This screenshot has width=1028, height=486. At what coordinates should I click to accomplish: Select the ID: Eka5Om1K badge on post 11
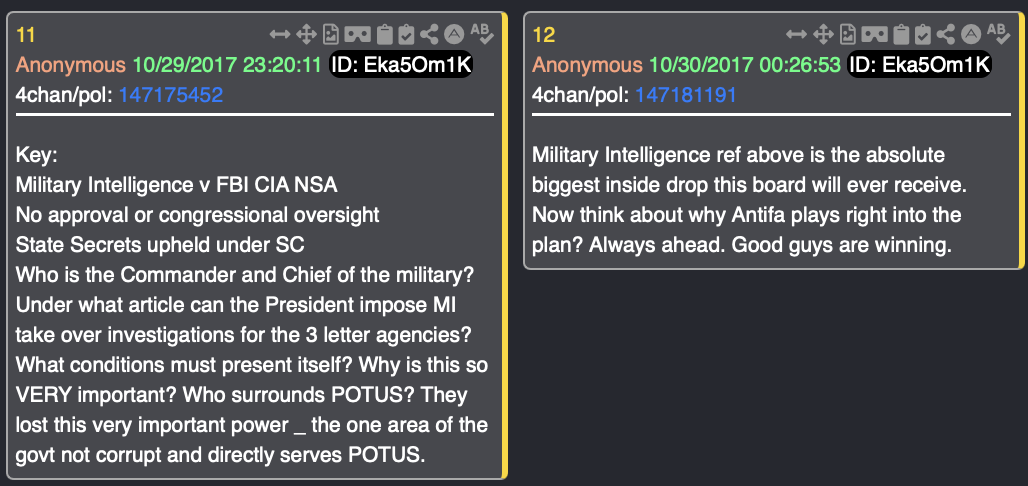point(401,66)
